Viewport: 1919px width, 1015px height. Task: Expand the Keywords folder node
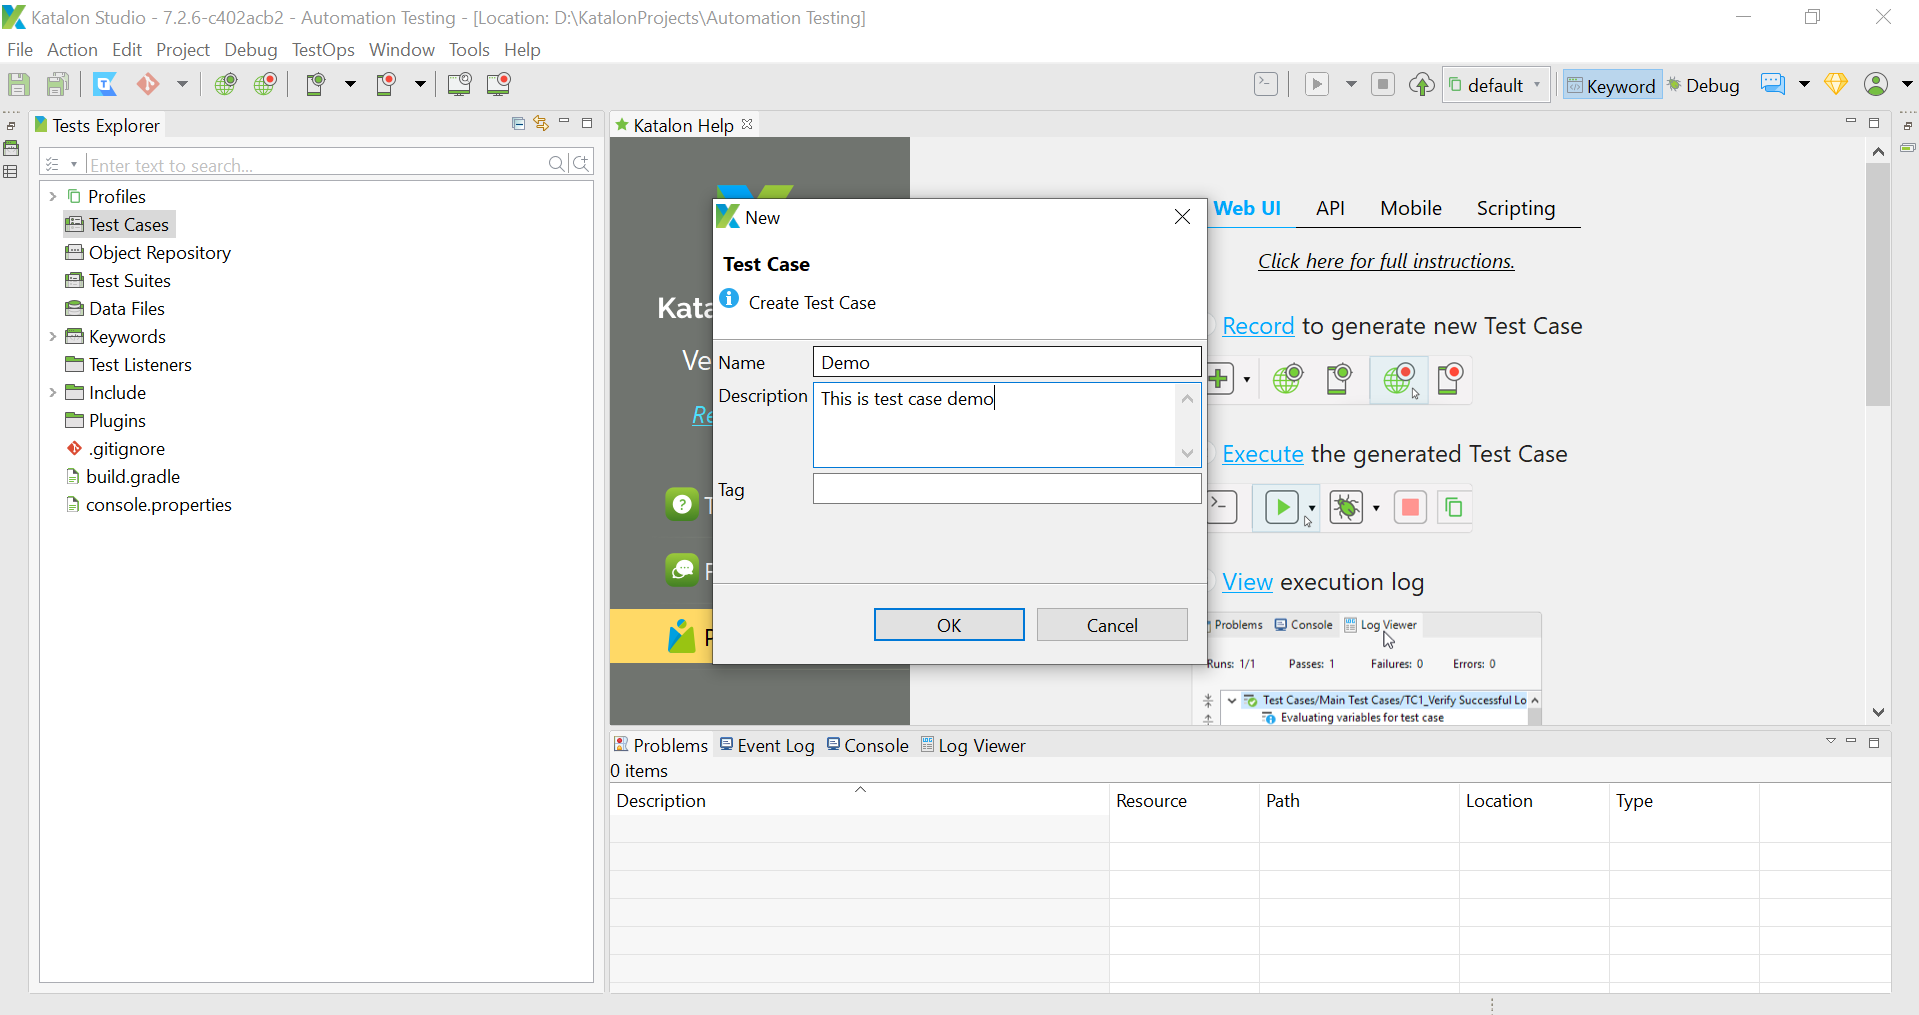click(53, 337)
